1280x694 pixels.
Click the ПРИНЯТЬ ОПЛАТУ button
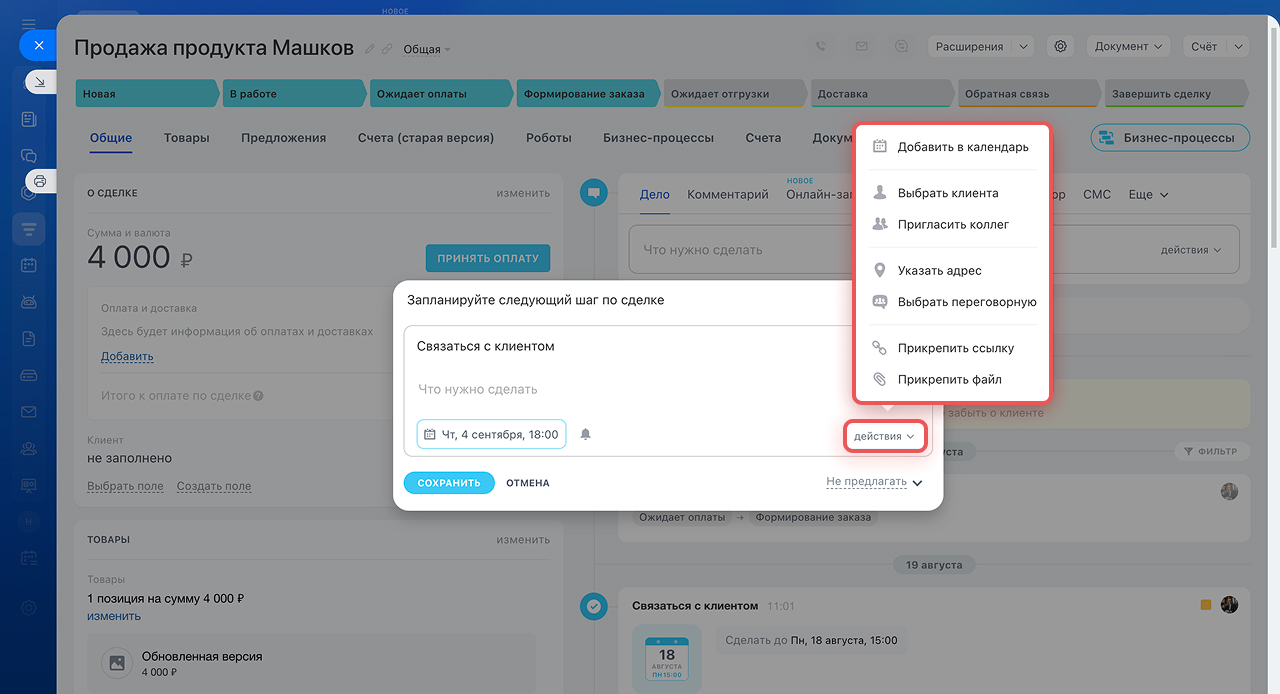[x=488, y=258]
